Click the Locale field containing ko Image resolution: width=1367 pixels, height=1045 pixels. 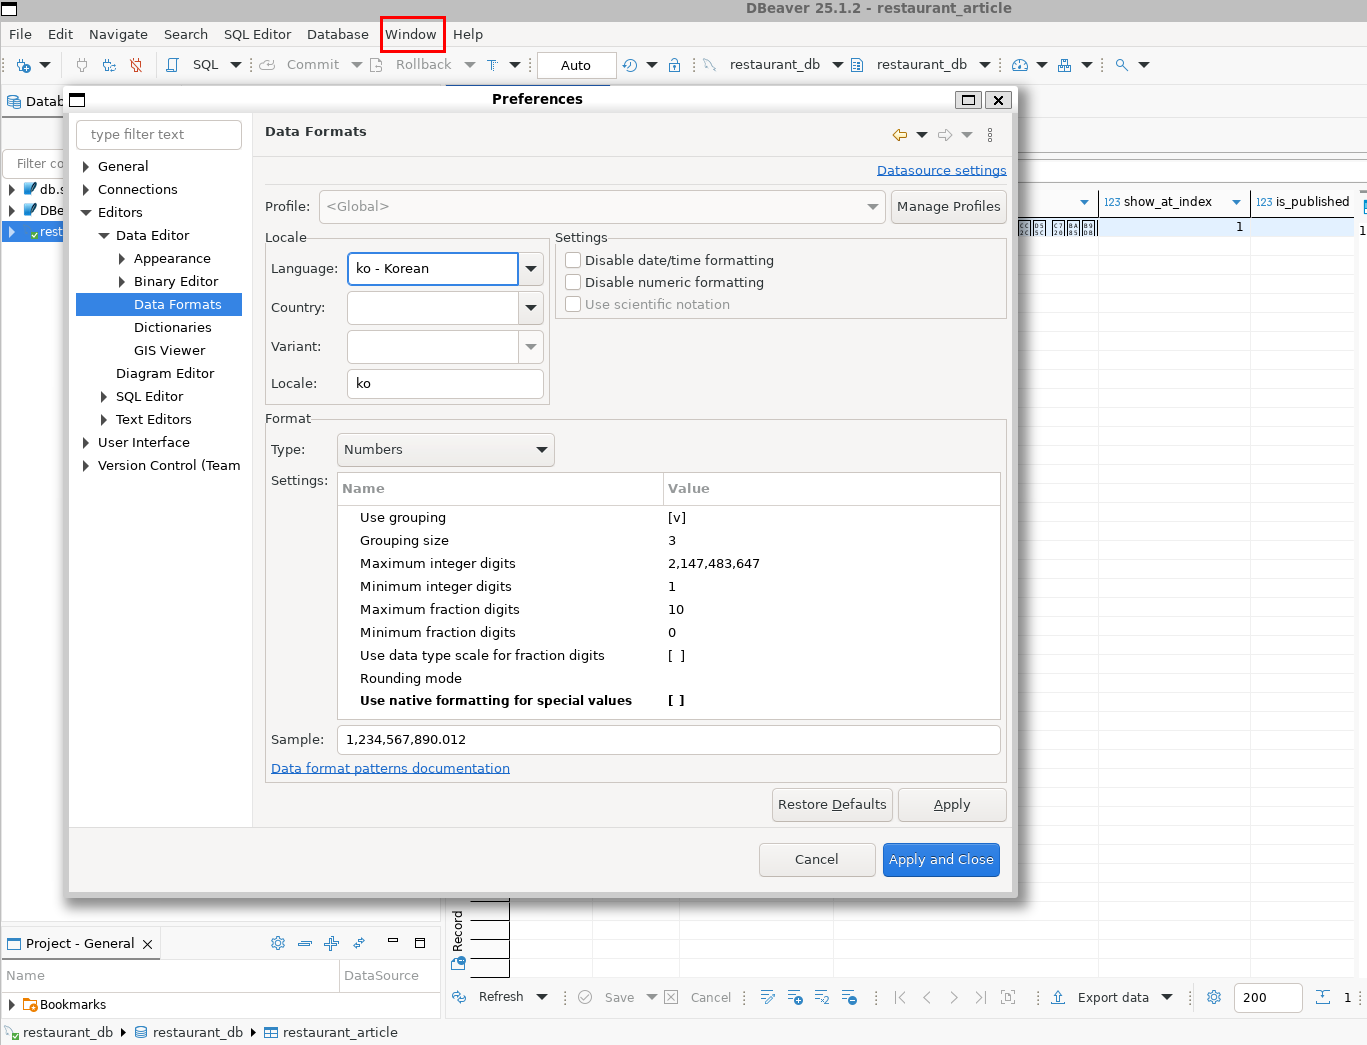pyautogui.click(x=445, y=384)
